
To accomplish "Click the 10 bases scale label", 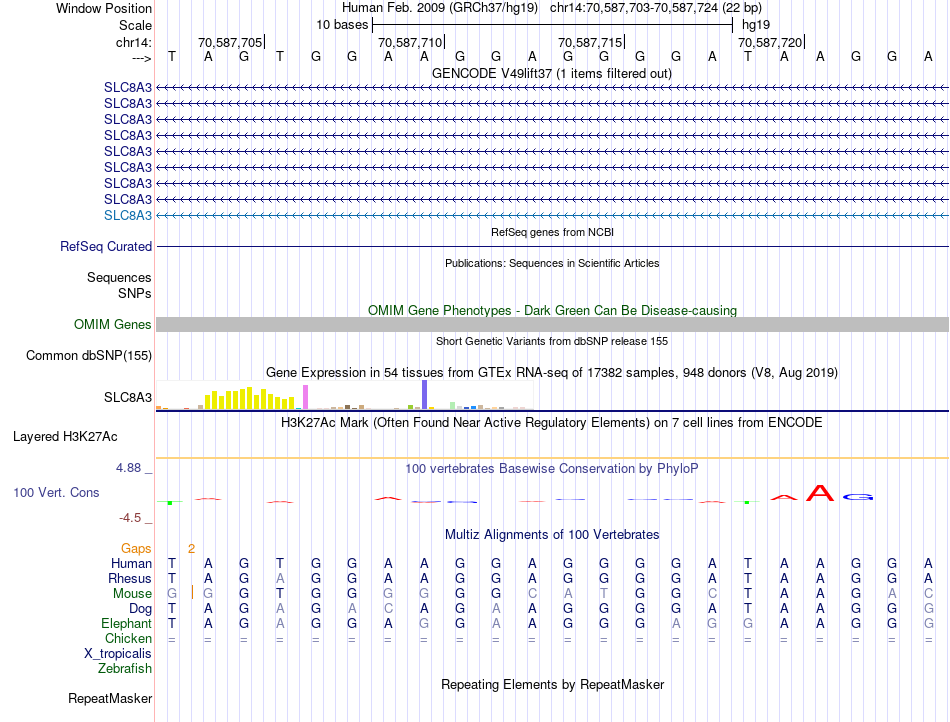I will tap(342, 25).
